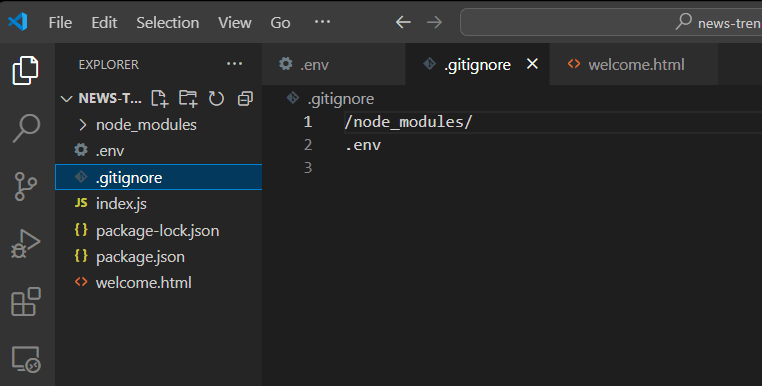Place cursor on the .env line in editor
This screenshot has width=762, height=386.
point(363,145)
